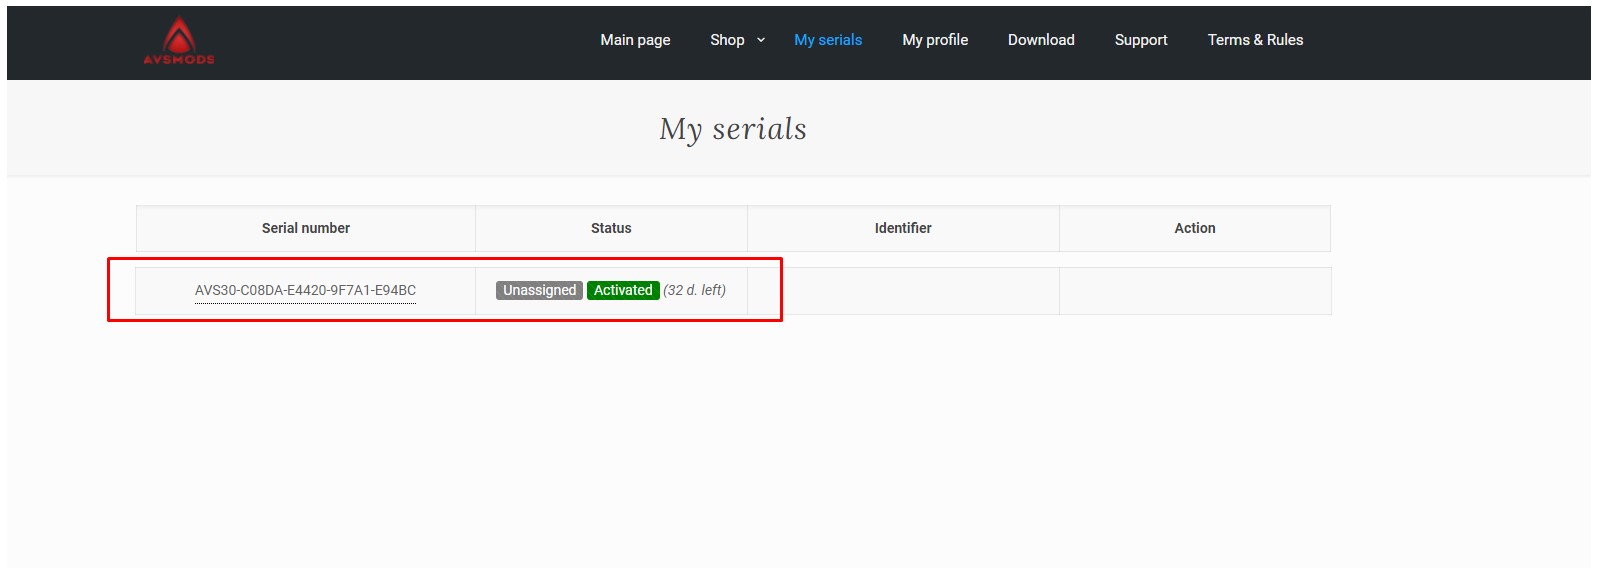Click the empty Action cell in serial row
This screenshot has height=573, width=1598.
point(1194,291)
